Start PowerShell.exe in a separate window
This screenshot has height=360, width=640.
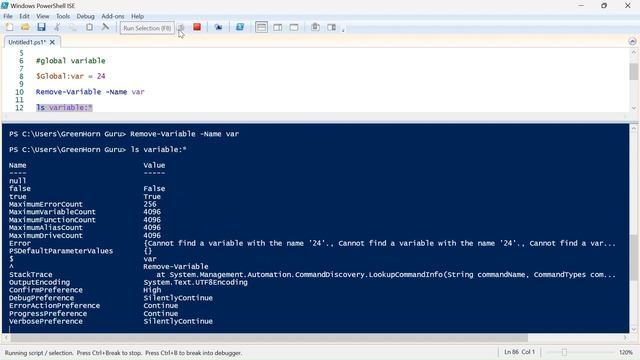pyautogui.click(x=240, y=27)
